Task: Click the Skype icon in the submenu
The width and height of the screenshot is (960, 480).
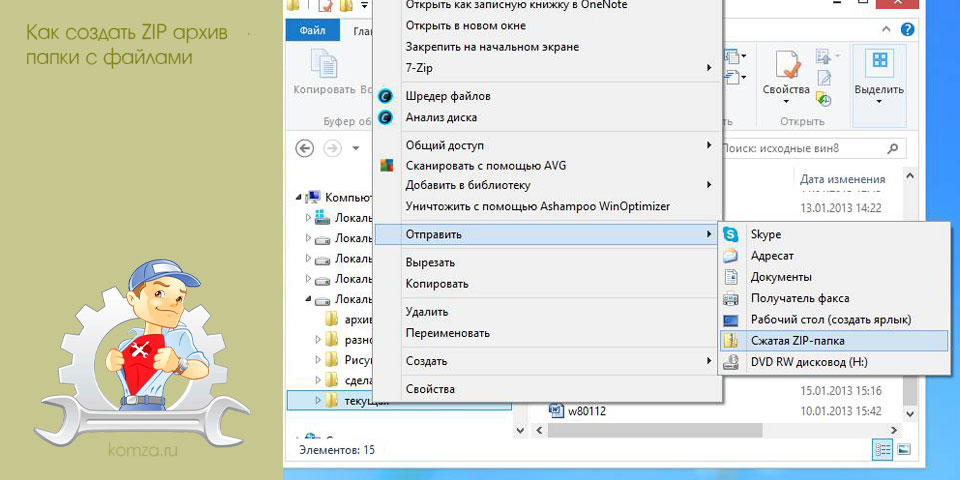Action: pyautogui.click(x=730, y=234)
